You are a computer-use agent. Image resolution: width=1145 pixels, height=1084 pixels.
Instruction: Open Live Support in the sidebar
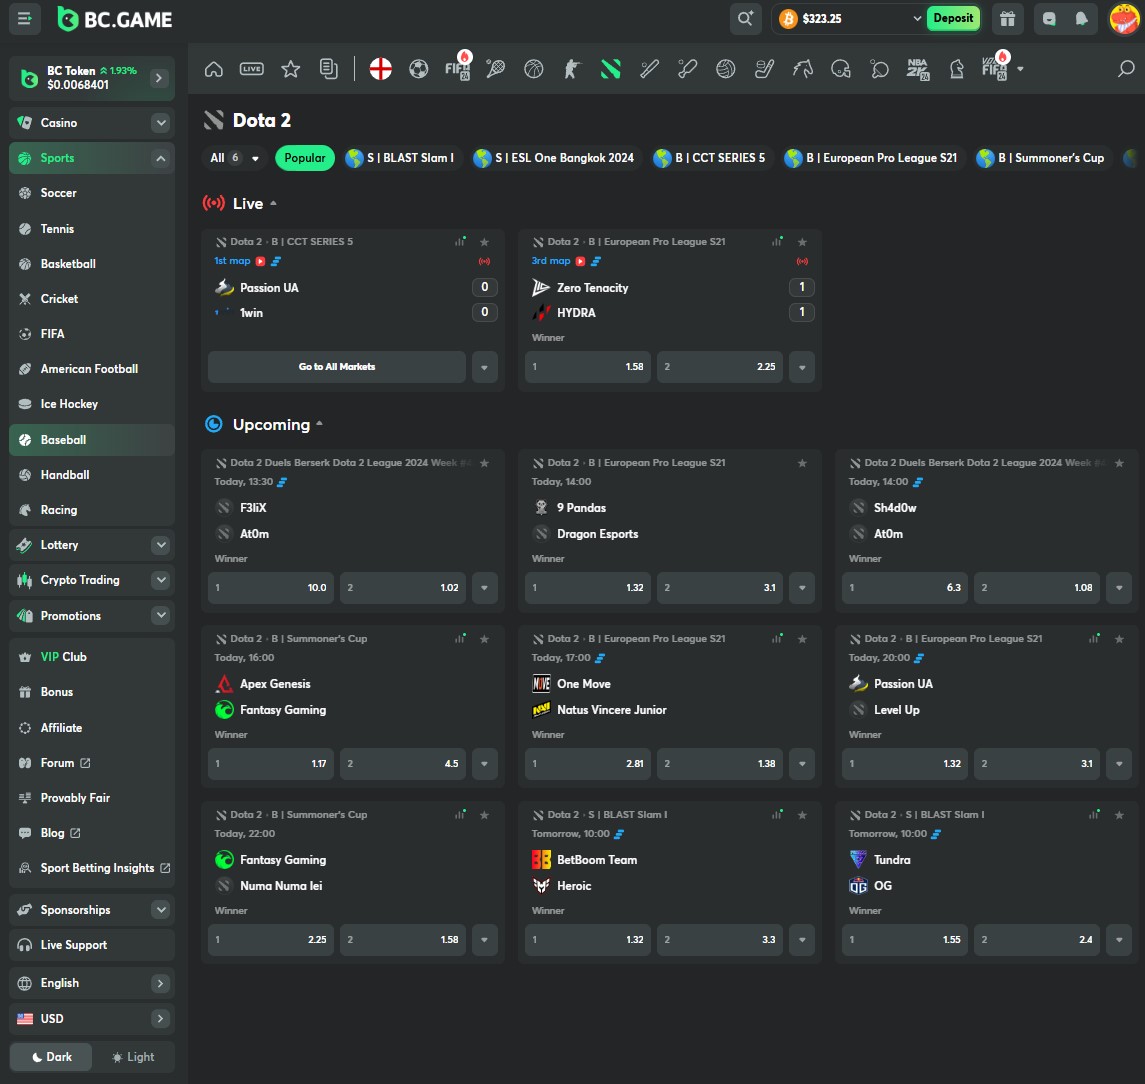click(x=92, y=944)
